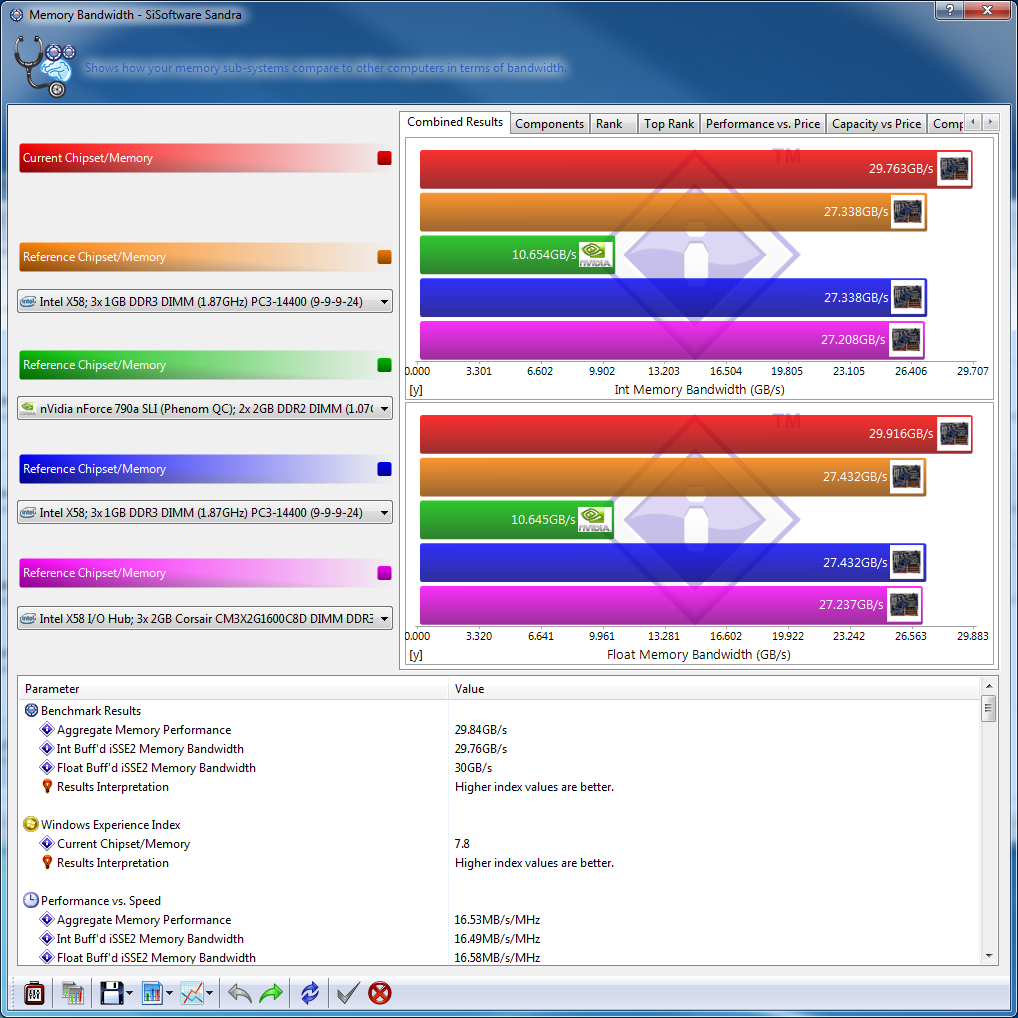Click the Benchmark Results group icon
Viewport: 1018px width, 1018px height.
coord(31,710)
